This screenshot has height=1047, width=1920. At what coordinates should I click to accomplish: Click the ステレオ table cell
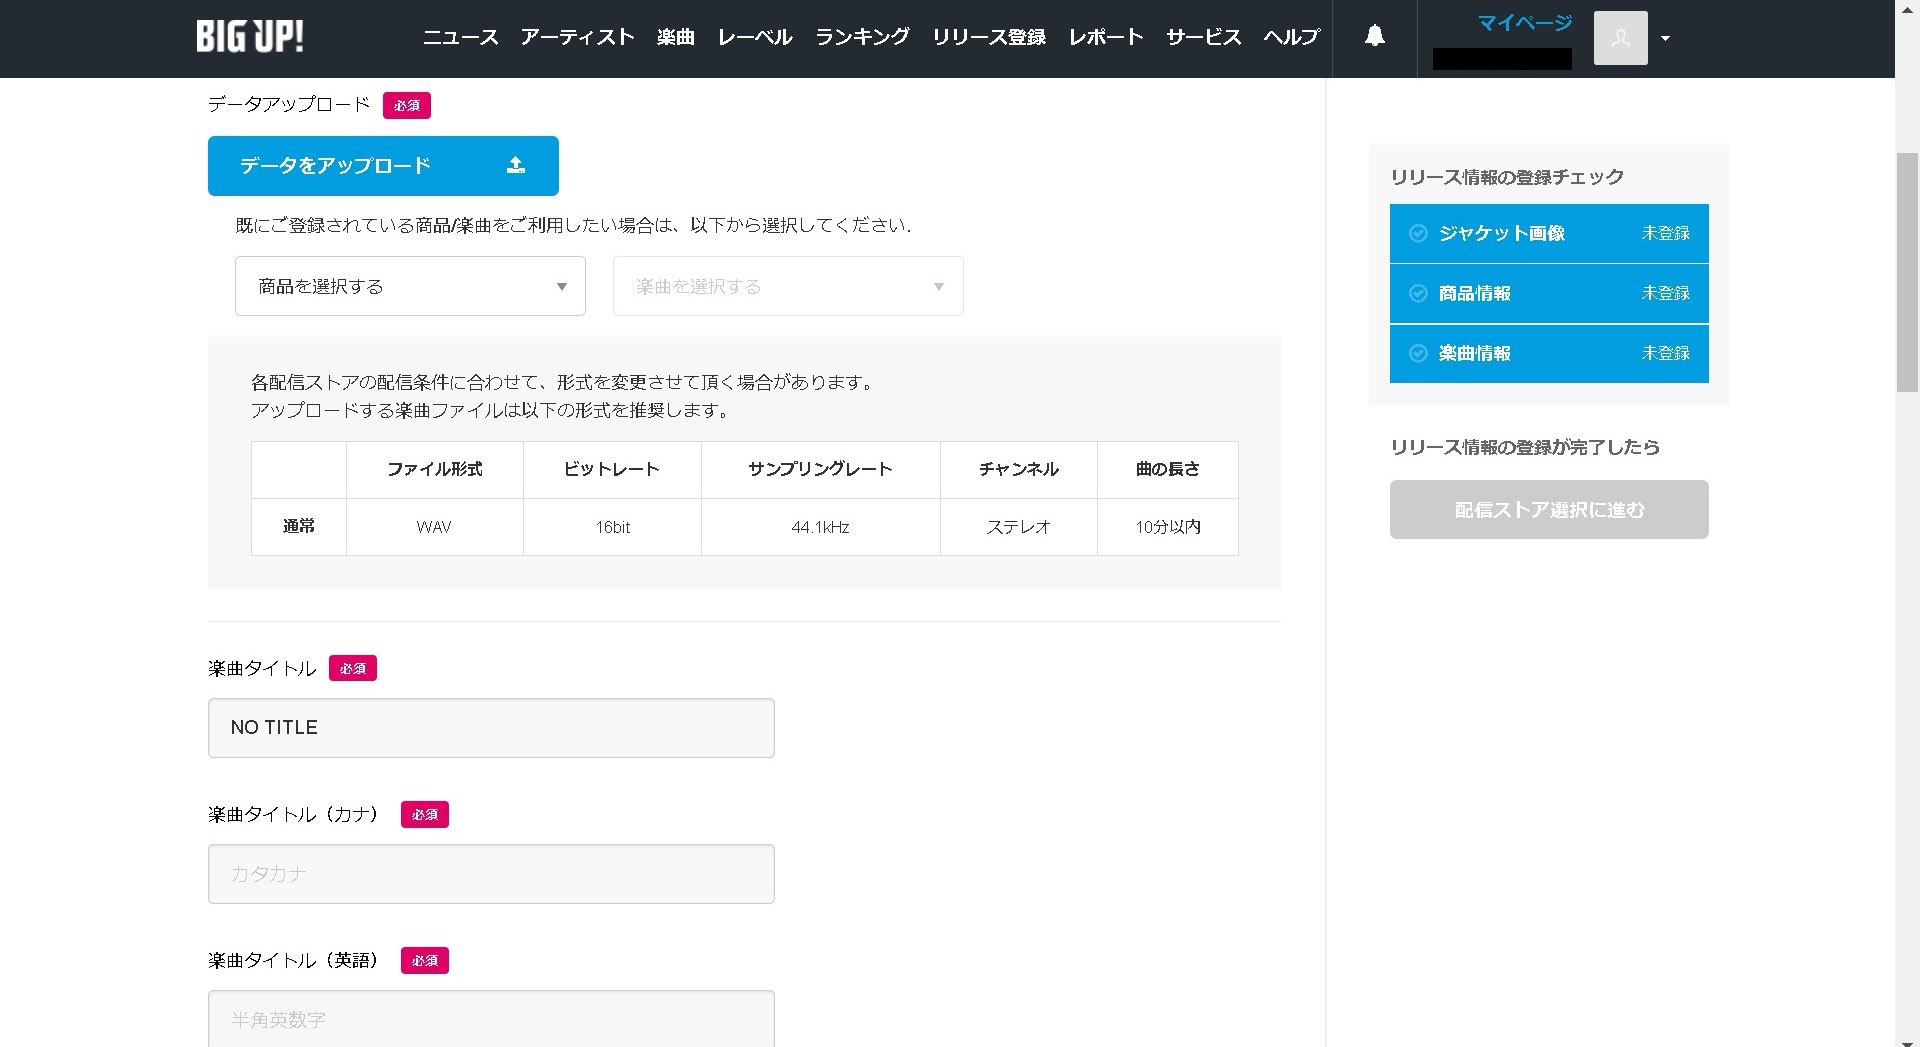(x=1018, y=527)
